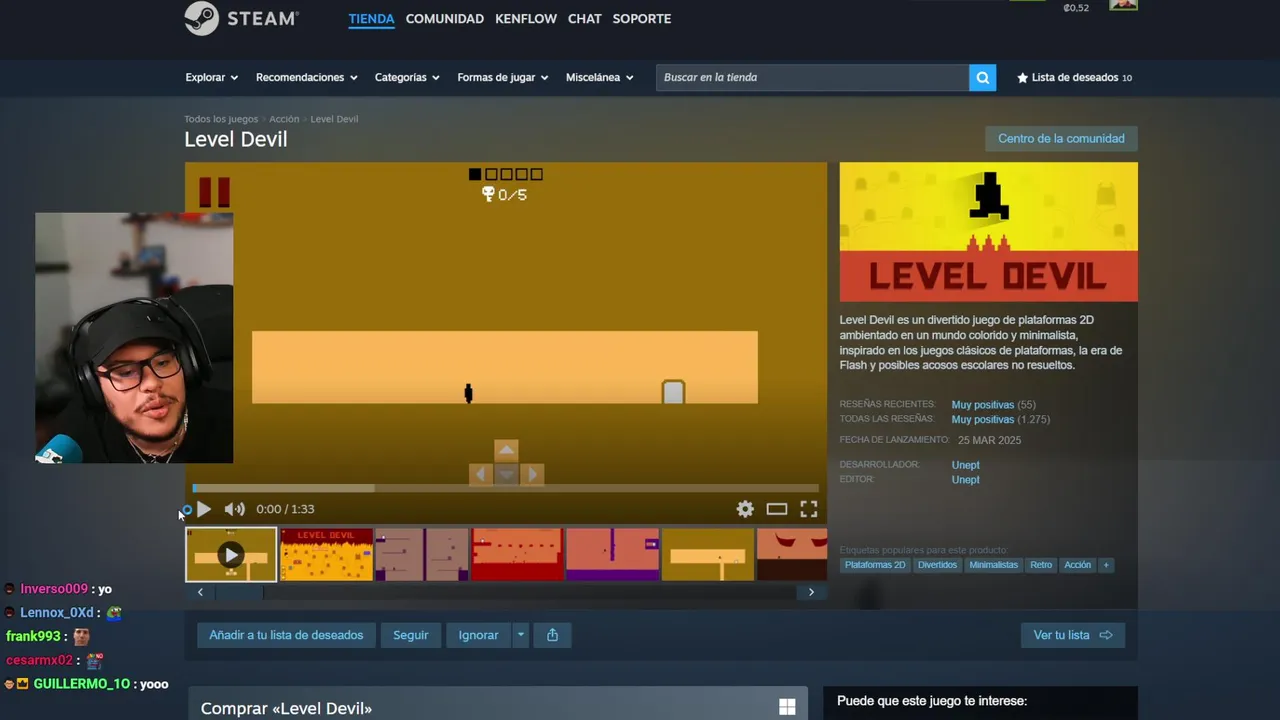Click the wallet balance in the header

[x=1076, y=8]
